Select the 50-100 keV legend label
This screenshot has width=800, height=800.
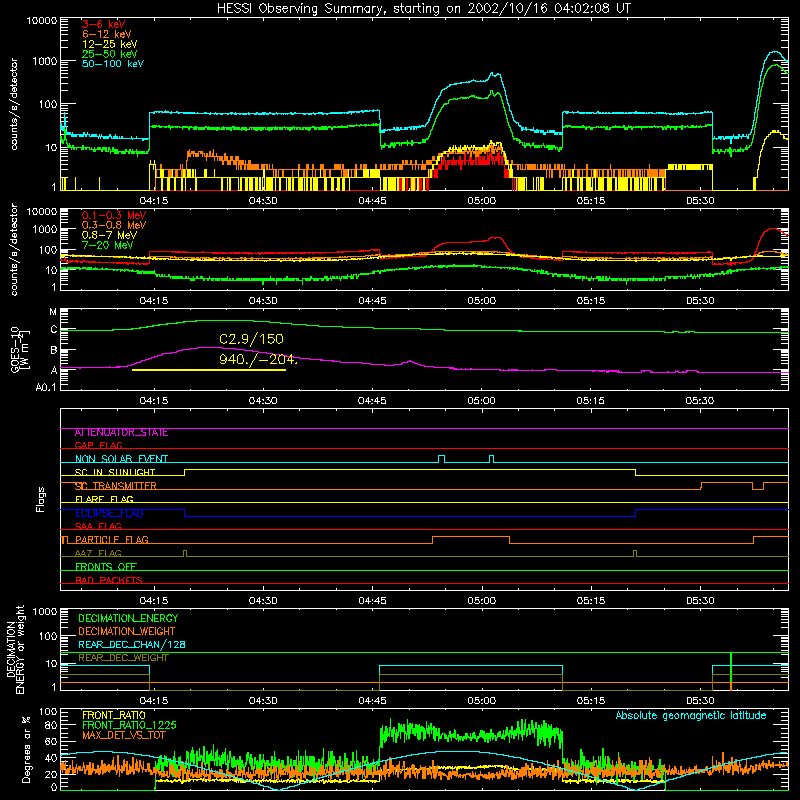[x=113, y=64]
